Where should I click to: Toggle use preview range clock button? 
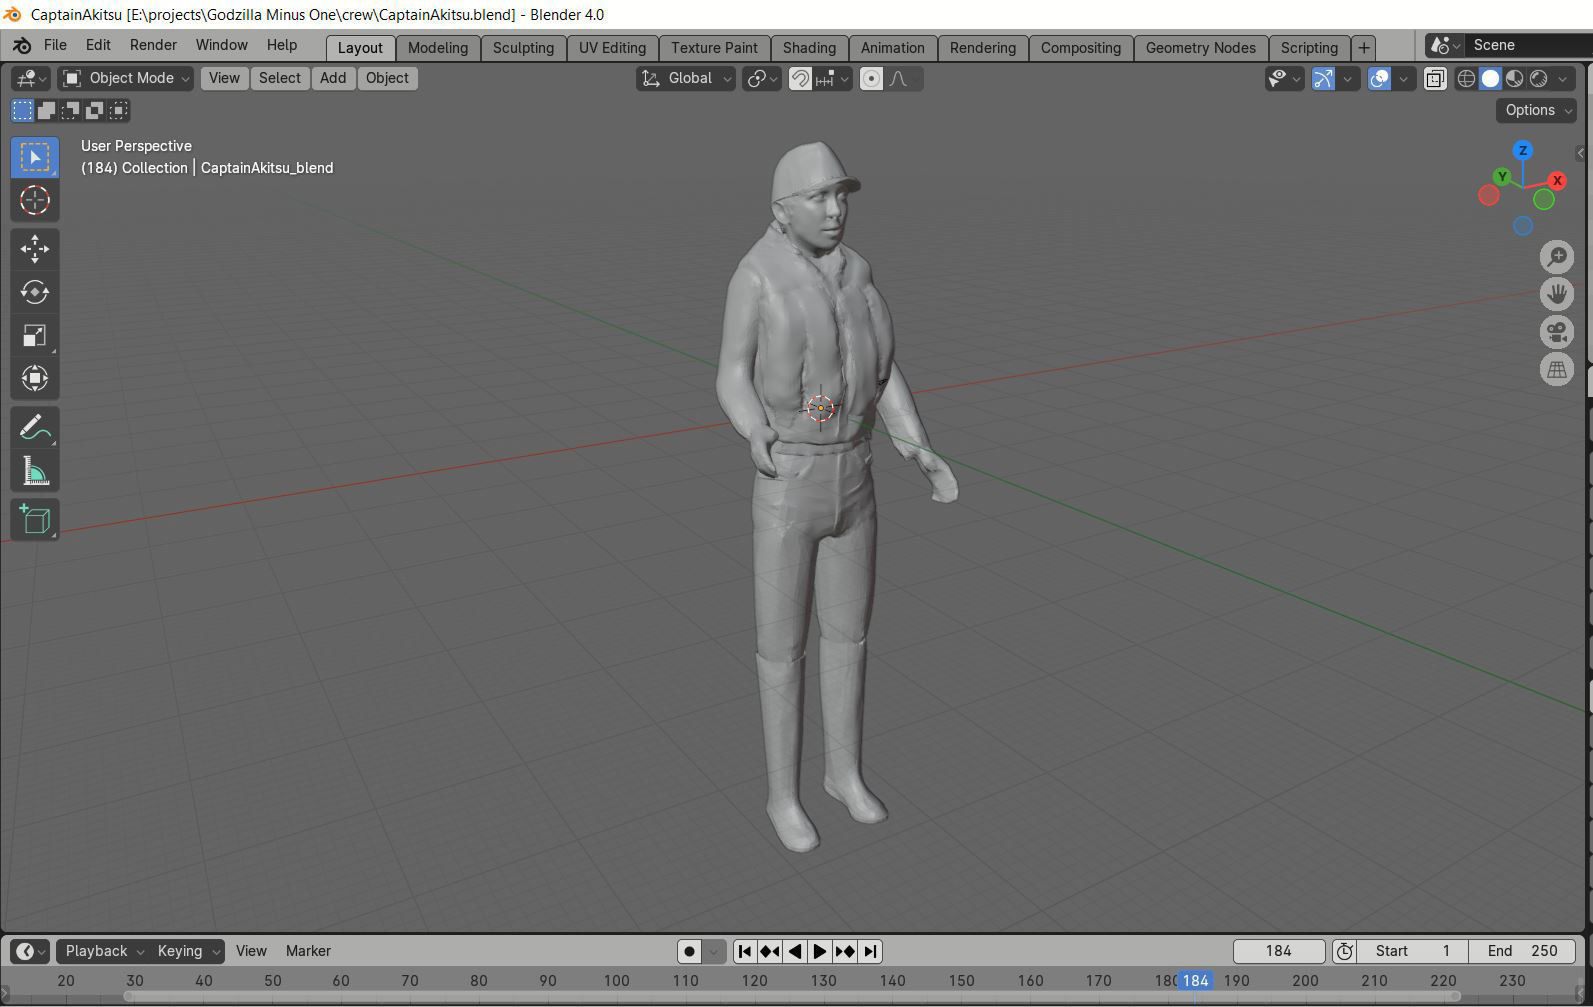(x=1345, y=951)
